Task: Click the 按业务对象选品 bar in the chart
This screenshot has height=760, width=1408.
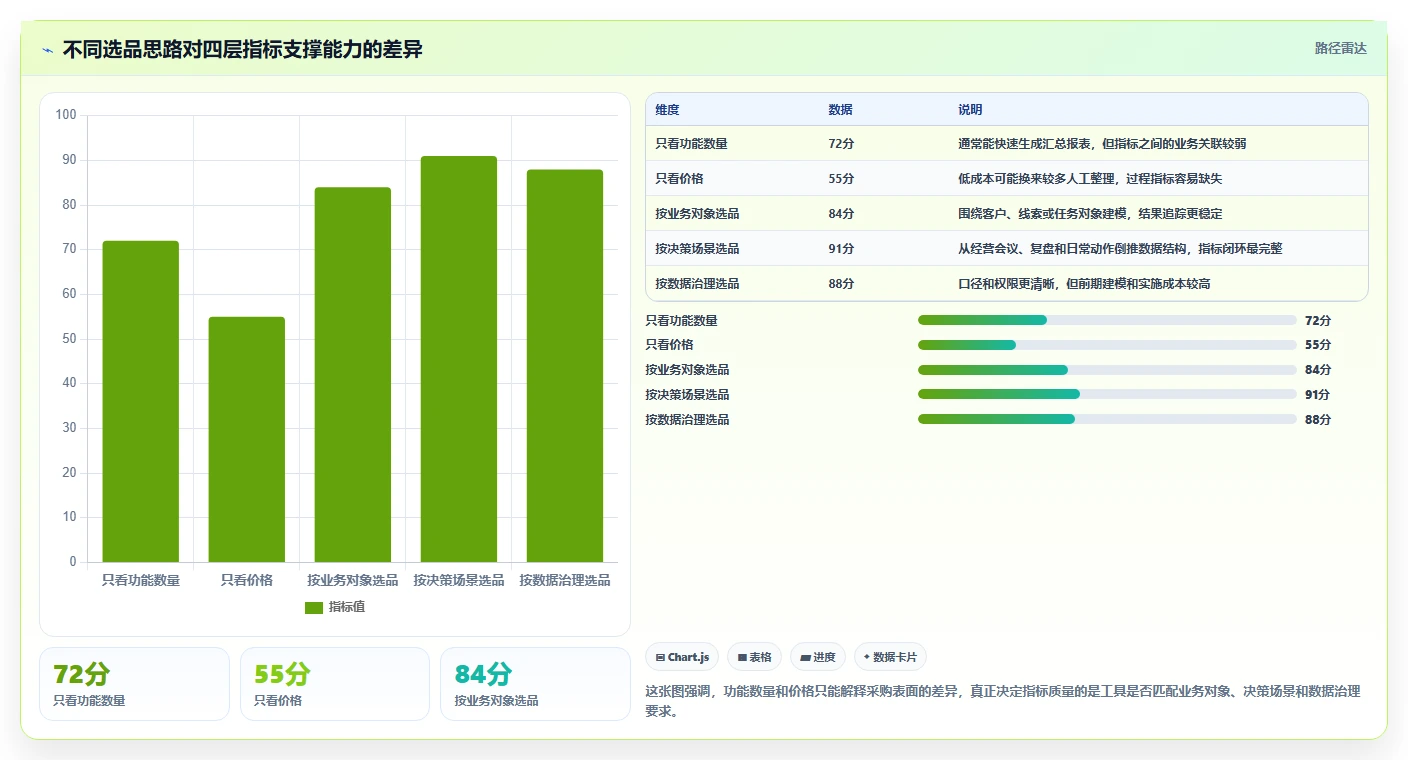Action: point(353,375)
